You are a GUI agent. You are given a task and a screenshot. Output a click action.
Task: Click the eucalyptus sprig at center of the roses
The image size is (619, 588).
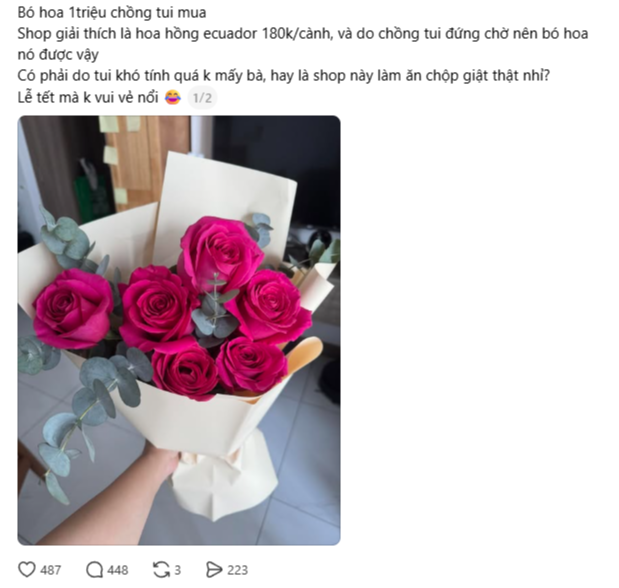215,310
